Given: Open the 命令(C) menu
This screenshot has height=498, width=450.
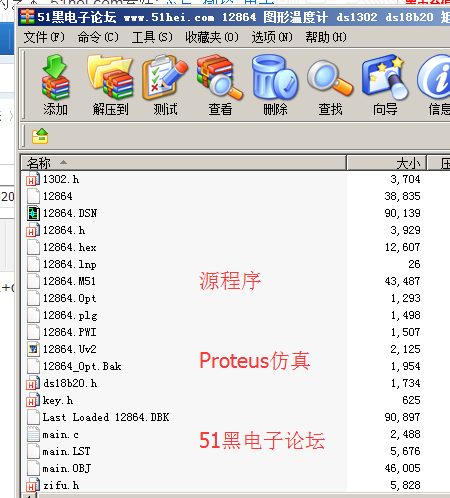Looking at the screenshot, I should (x=98, y=37).
